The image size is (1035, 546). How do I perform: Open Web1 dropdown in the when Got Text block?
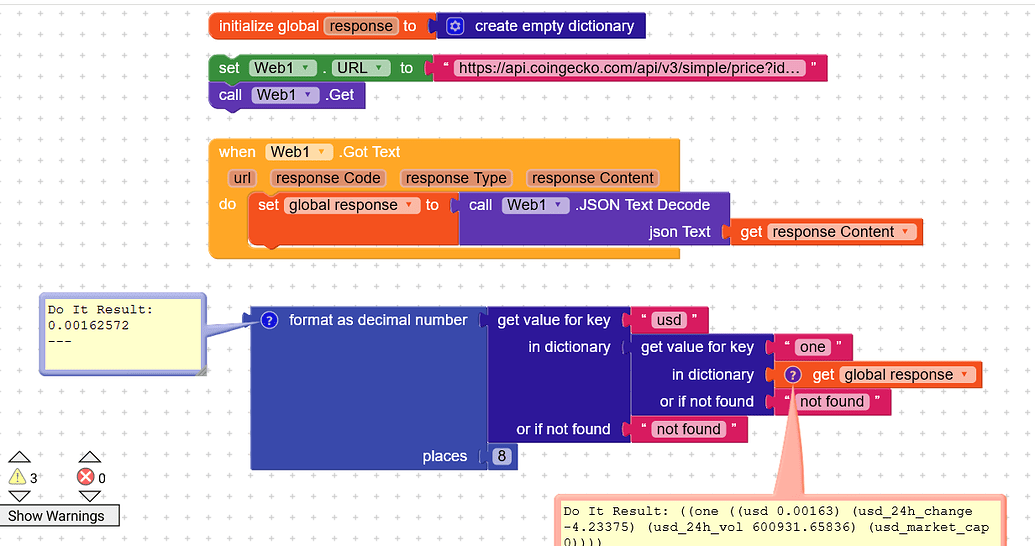[322, 152]
